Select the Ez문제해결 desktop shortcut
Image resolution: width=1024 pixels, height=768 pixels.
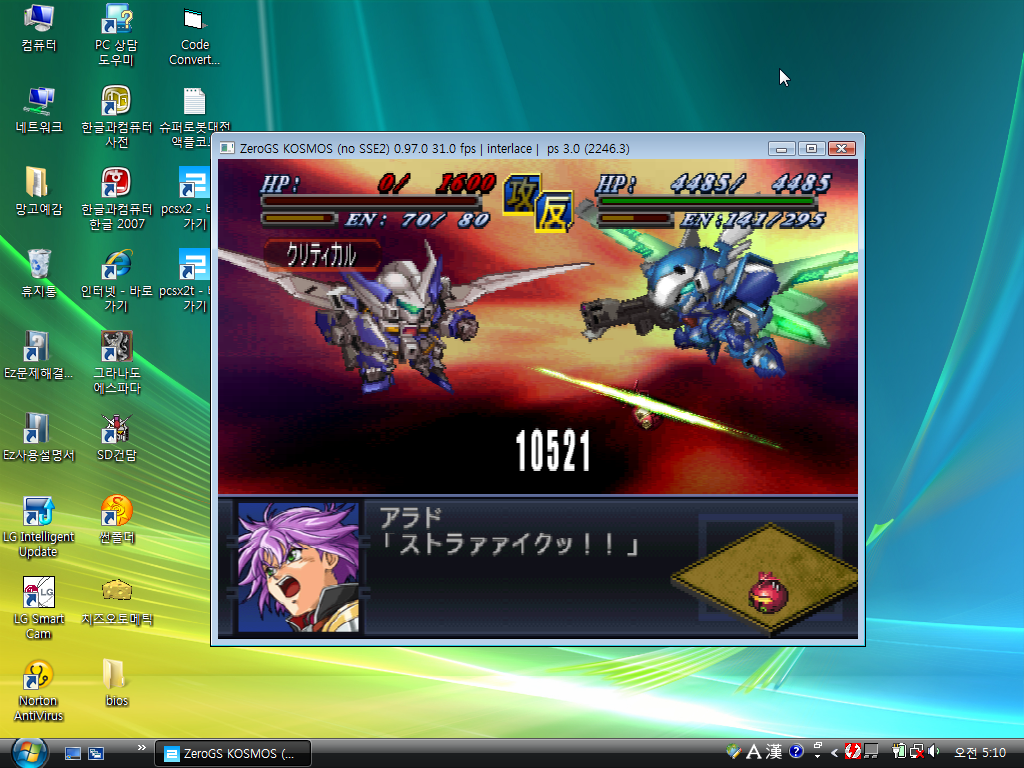pos(39,356)
